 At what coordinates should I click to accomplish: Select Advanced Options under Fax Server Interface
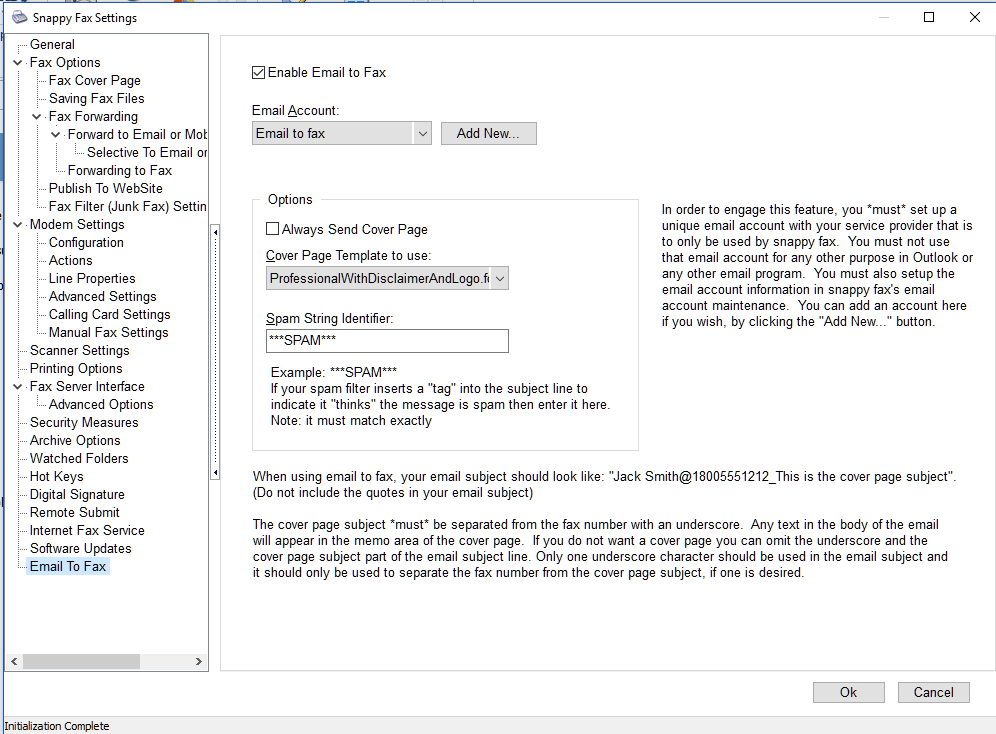(x=101, y=404)
